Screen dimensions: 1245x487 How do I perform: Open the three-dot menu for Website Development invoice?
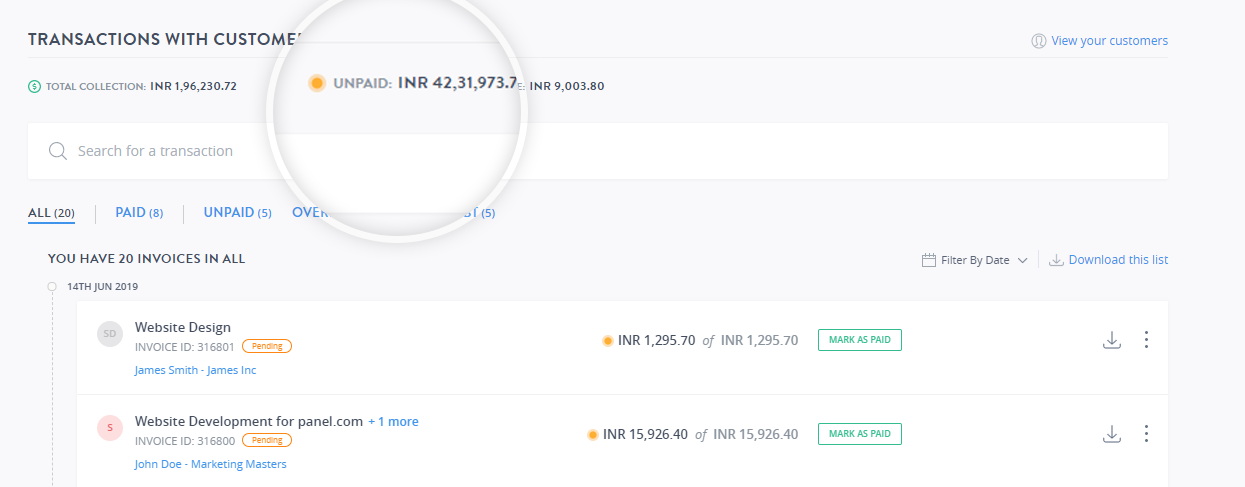tap(1146, 434)
